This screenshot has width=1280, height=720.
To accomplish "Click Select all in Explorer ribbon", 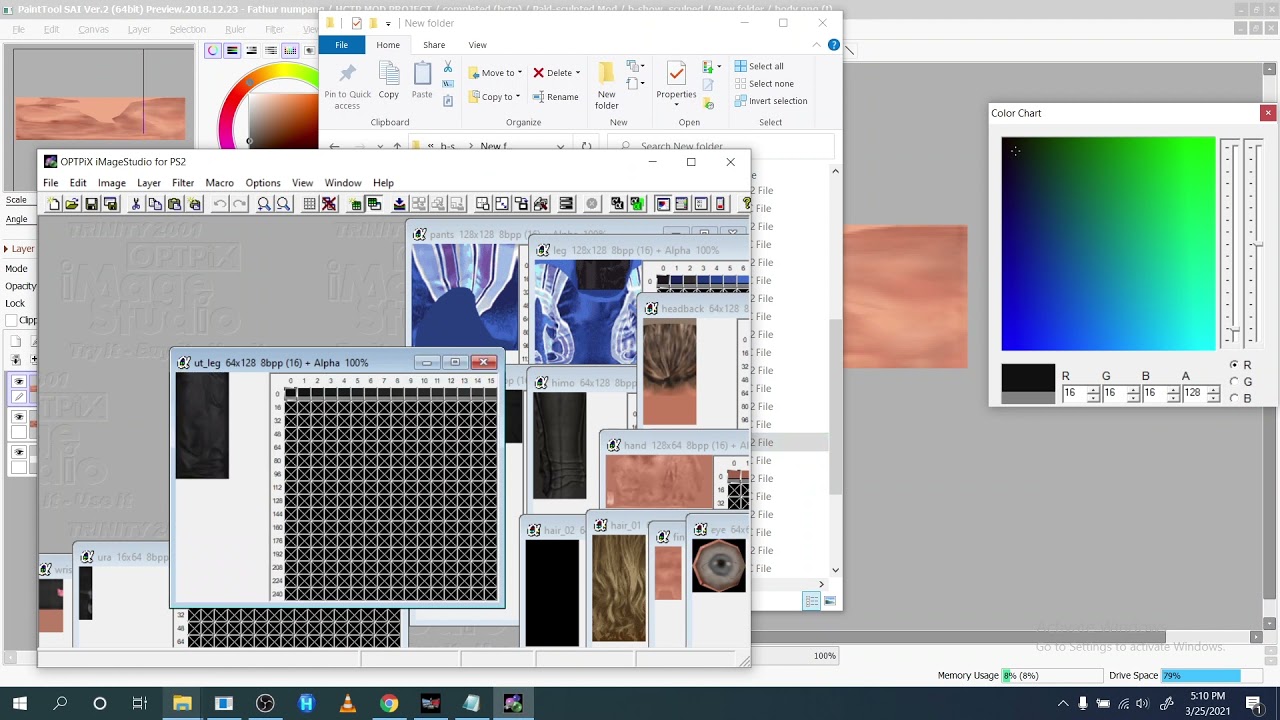I will click(759, 66).
